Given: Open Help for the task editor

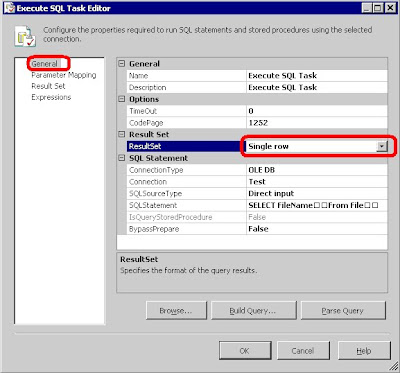Looking at the screenshot, I should click(x=364, y=351).
